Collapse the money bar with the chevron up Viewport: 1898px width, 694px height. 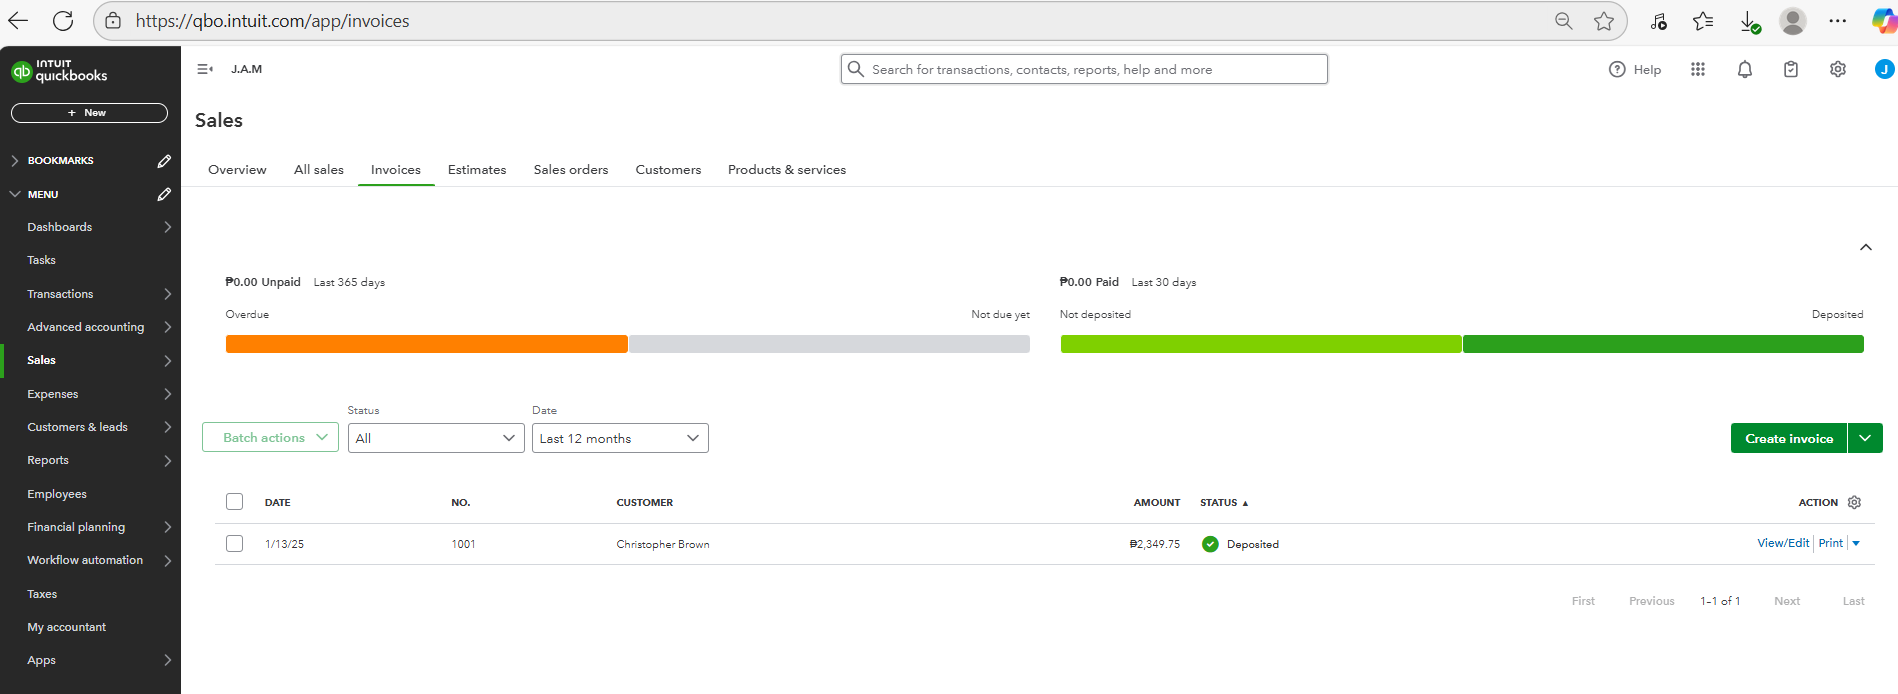click(x=1866, y=247)
